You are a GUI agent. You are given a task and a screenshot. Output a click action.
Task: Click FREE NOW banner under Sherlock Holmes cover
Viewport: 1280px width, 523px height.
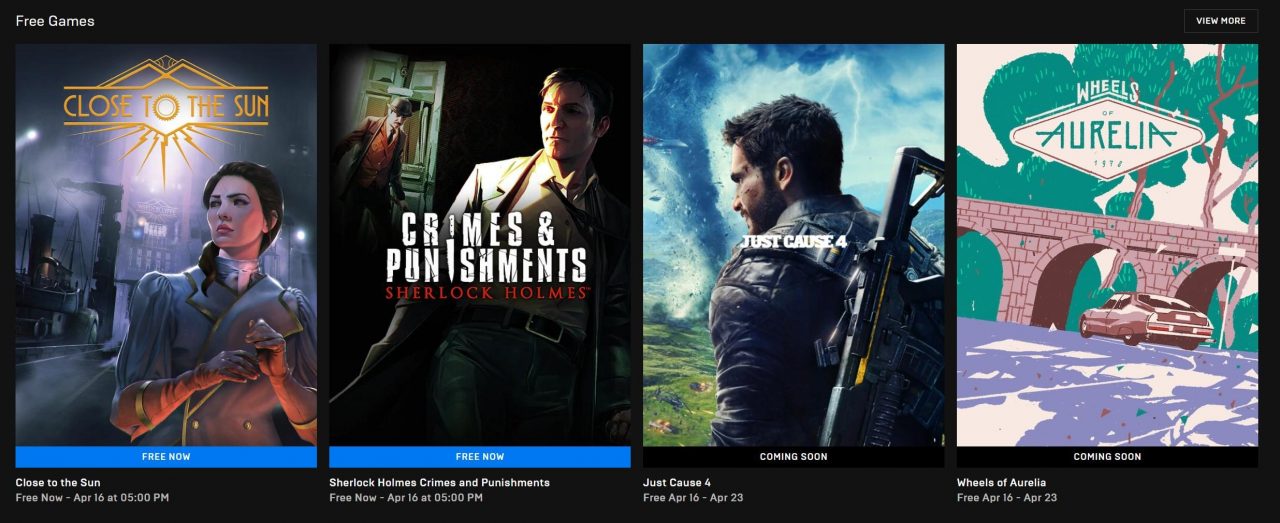480,457
